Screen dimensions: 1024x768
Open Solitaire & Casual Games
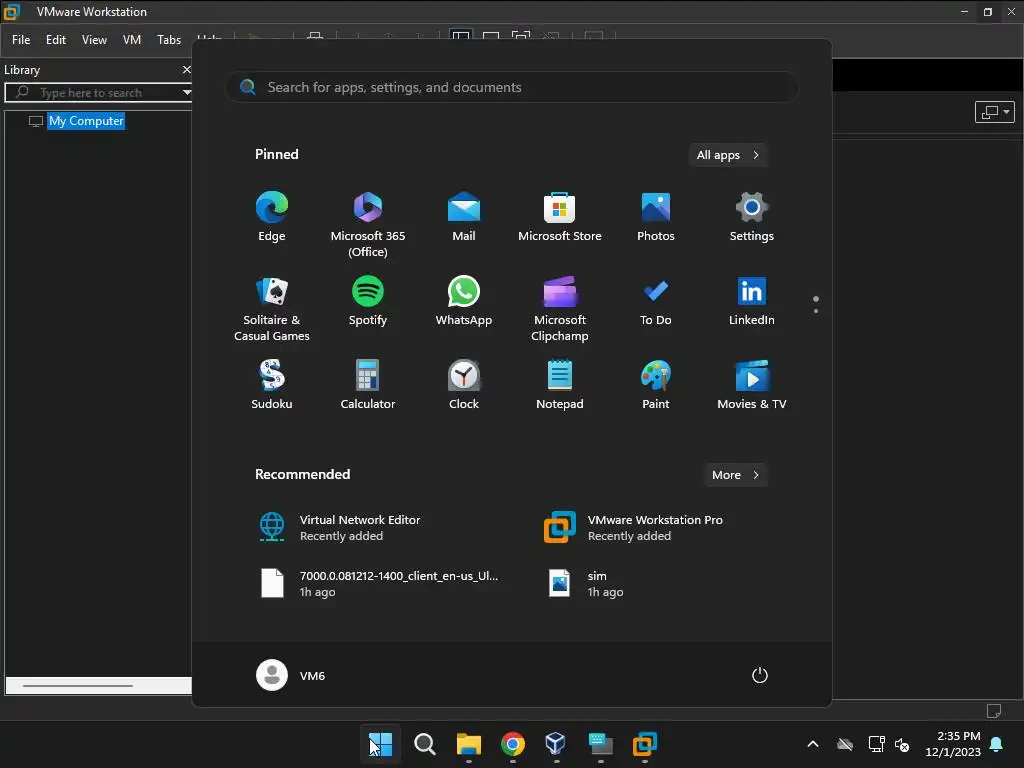tap(272, 309)
